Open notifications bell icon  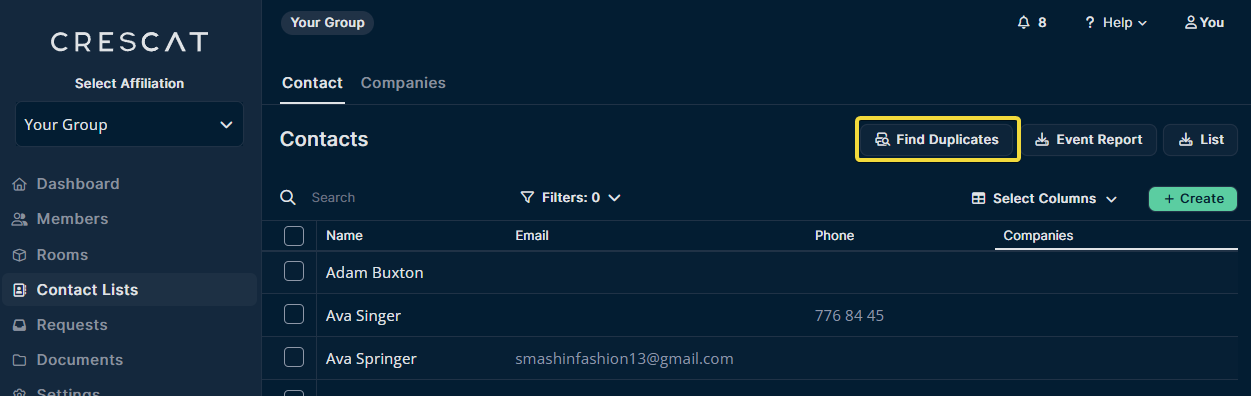pos(1023,22)
